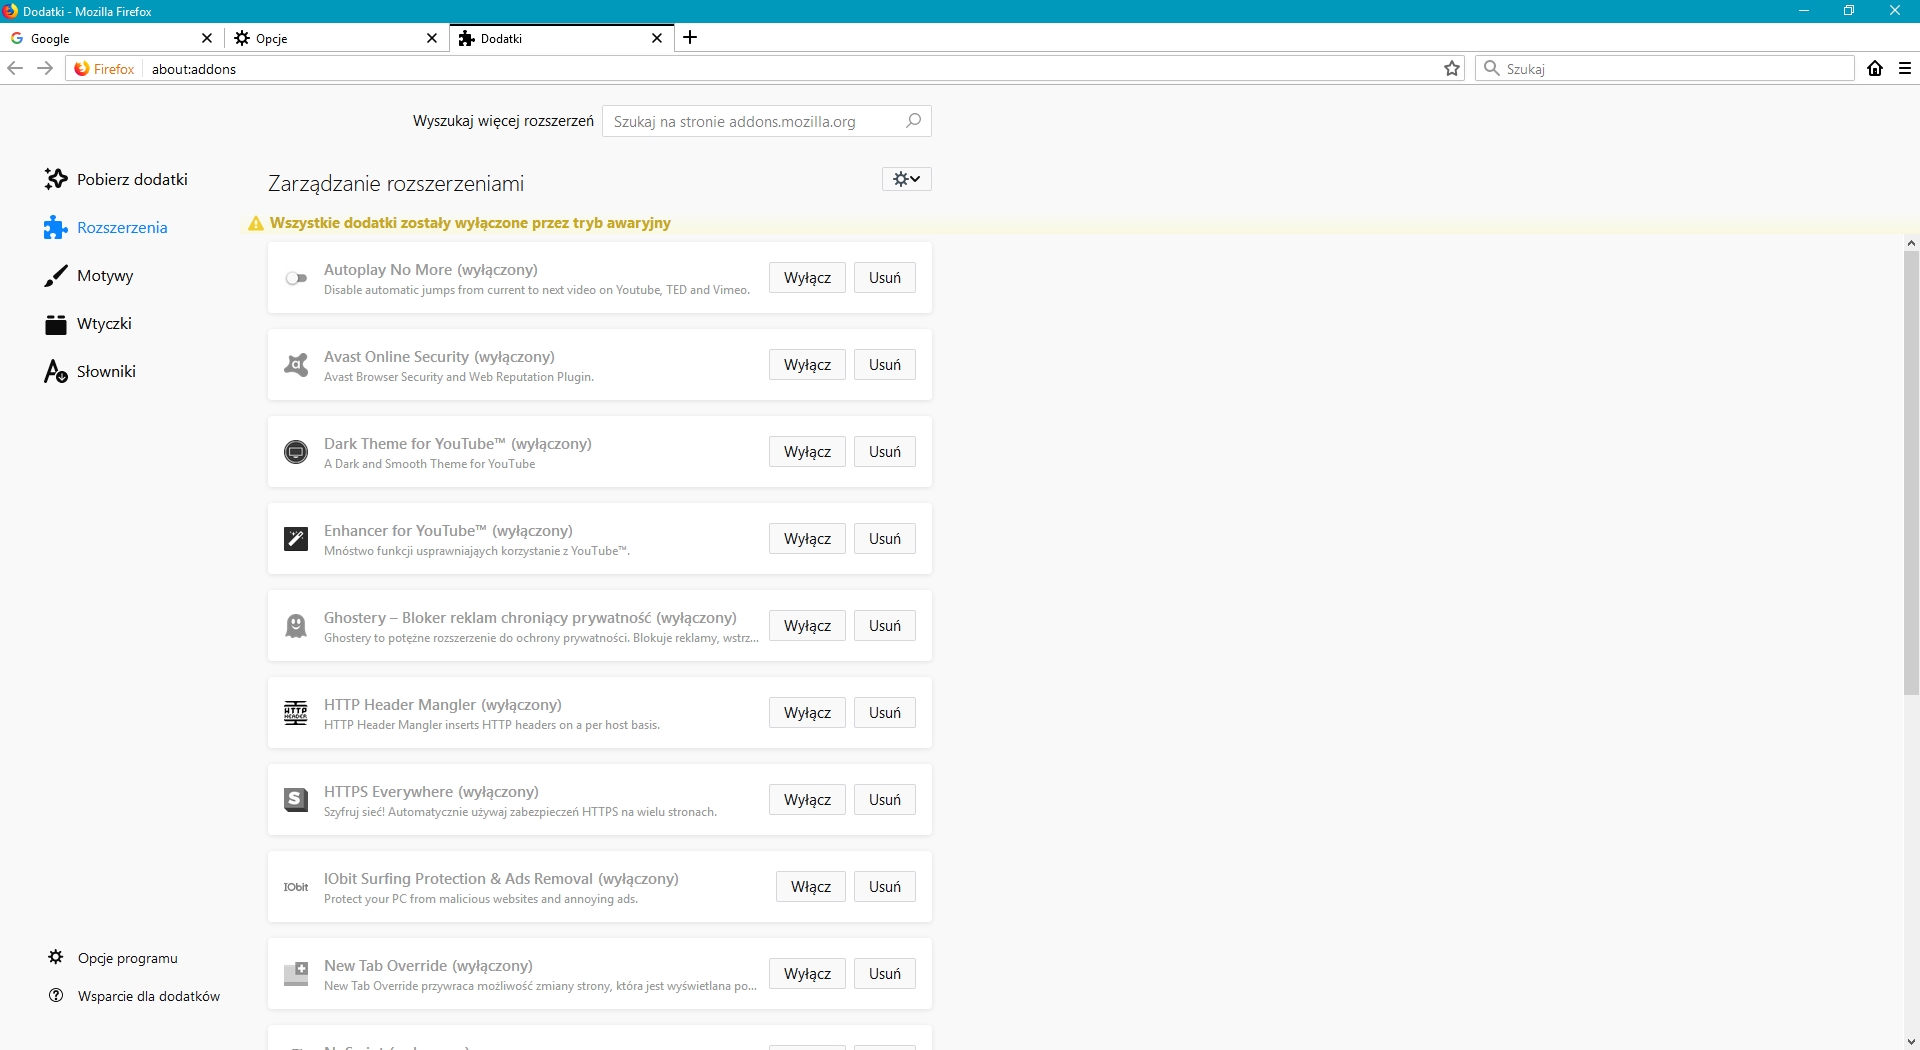Bookmark this page with the star icon
The image size is (1920, 1050).
click(x=1452, y=69)
